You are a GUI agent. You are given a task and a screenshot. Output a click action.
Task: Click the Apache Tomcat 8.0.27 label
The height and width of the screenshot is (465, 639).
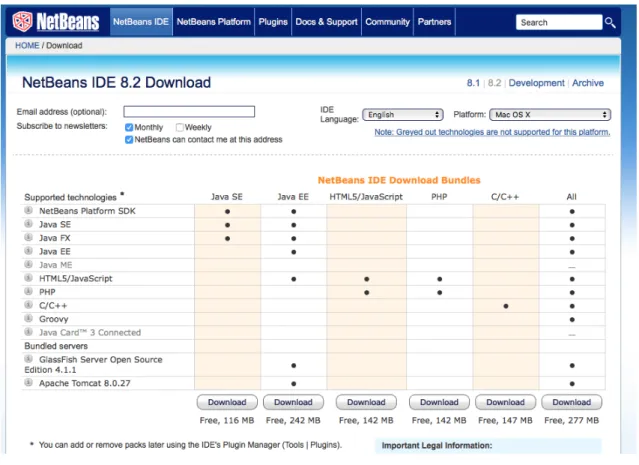click(85, 383)
